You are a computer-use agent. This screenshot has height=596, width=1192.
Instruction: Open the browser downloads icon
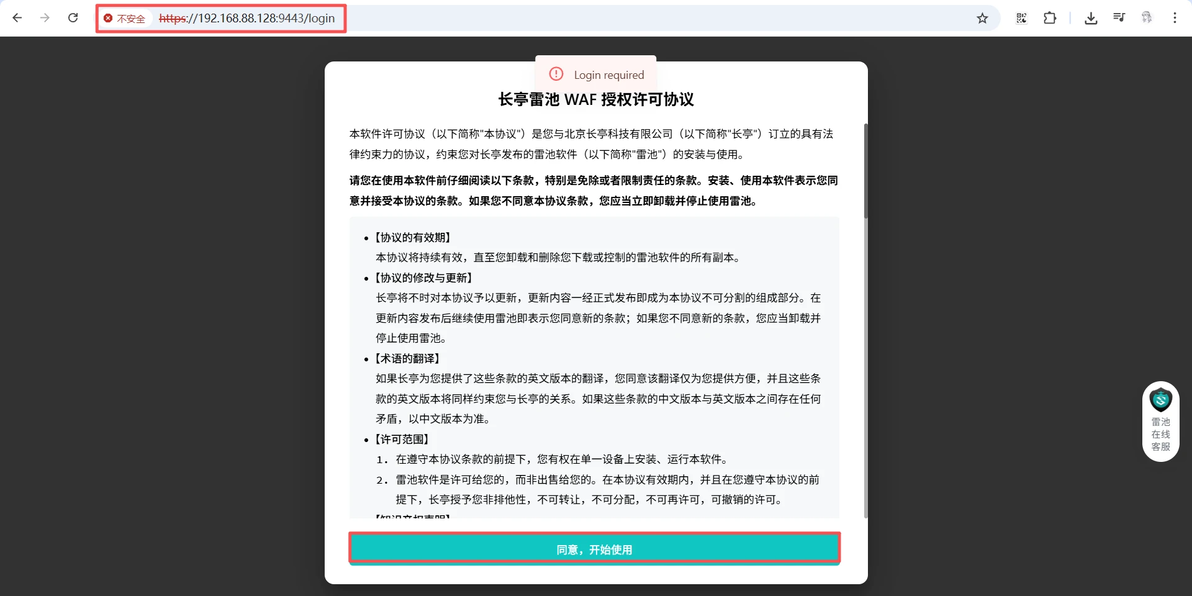tap(1091, 18)
